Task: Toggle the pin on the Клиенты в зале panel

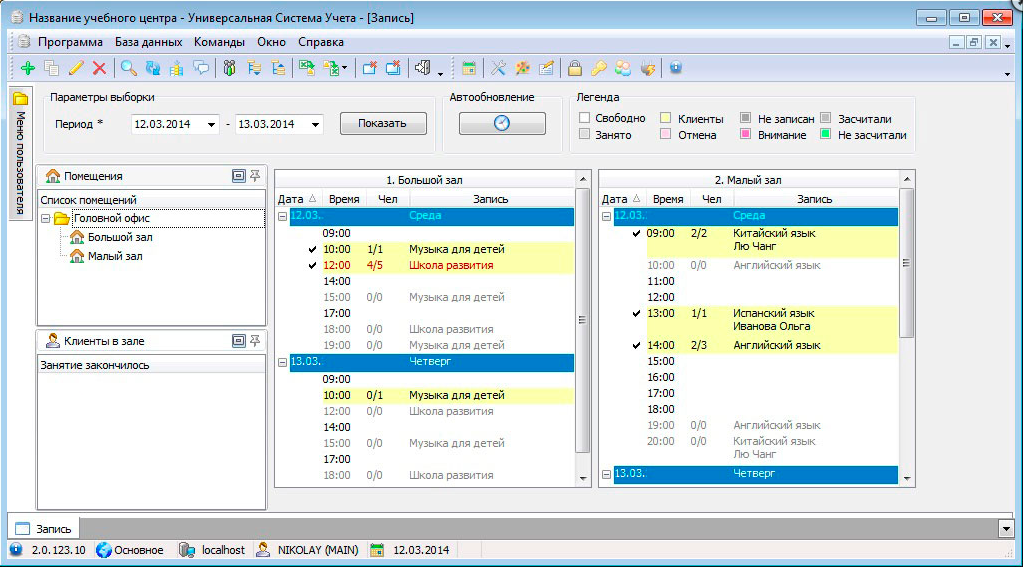Action: pyautogui.click(x=255, y=341)
